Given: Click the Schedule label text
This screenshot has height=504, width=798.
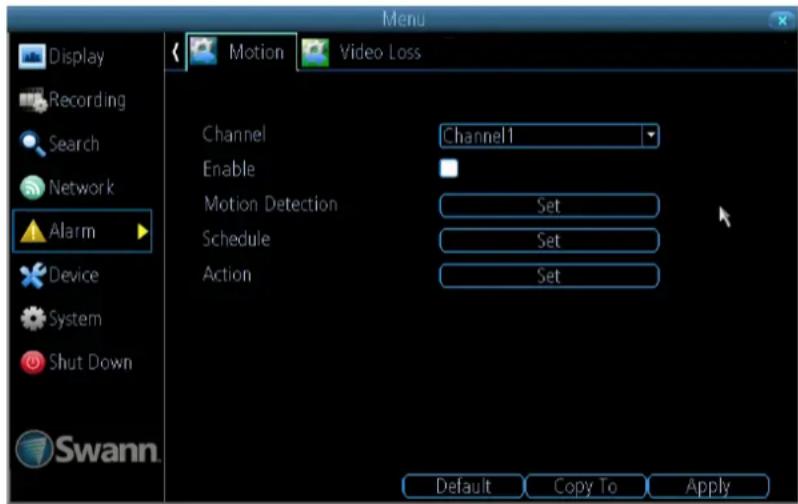Looking at the screenshot, I should pyautogui.click(x=236, y=239).
